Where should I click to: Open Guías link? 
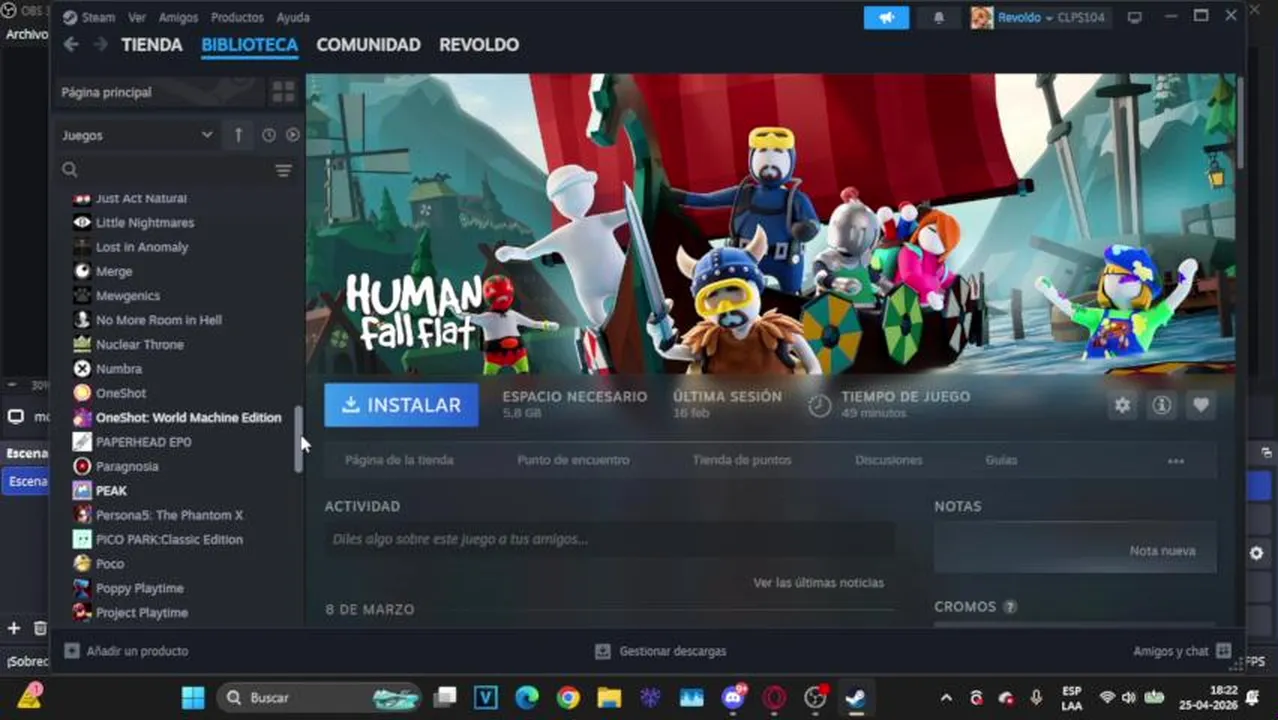coord(1001,460)
